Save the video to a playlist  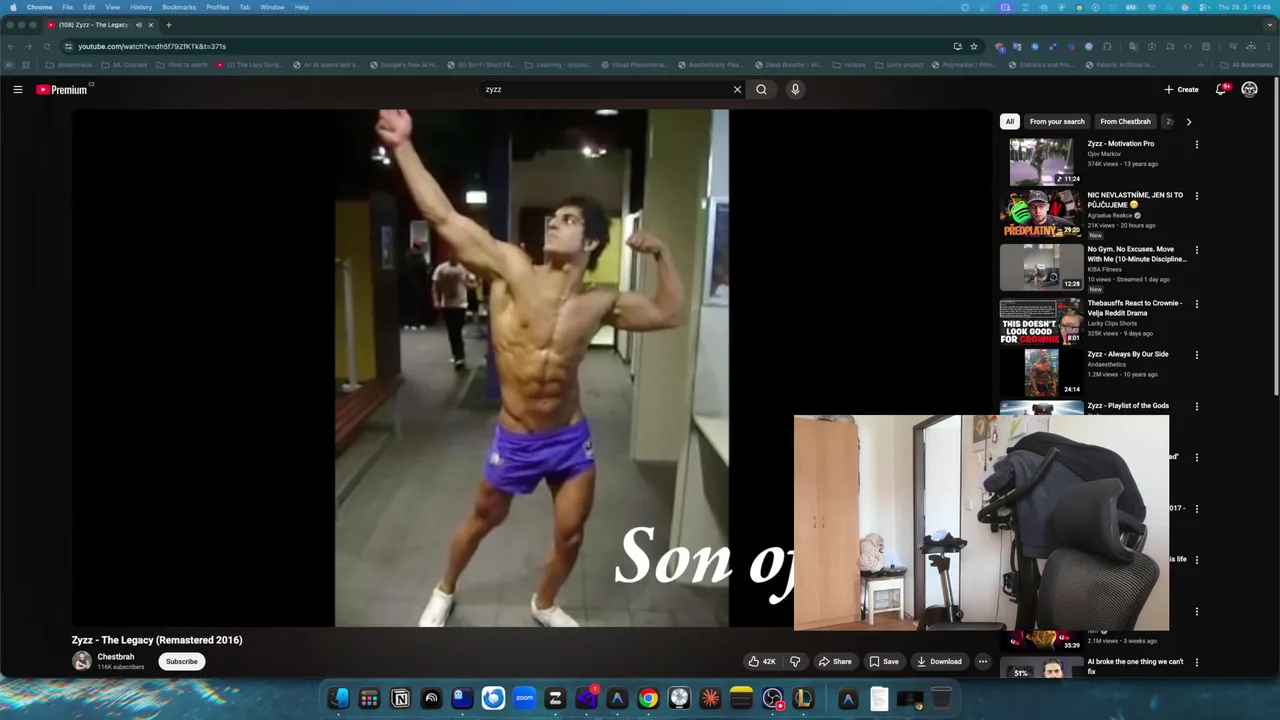884,661
